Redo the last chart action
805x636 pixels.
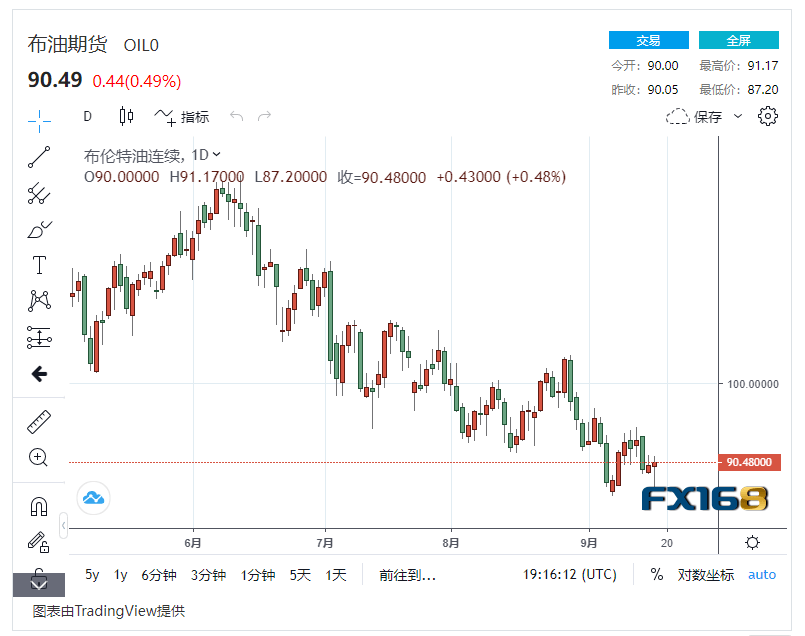(x=264, y=117)
